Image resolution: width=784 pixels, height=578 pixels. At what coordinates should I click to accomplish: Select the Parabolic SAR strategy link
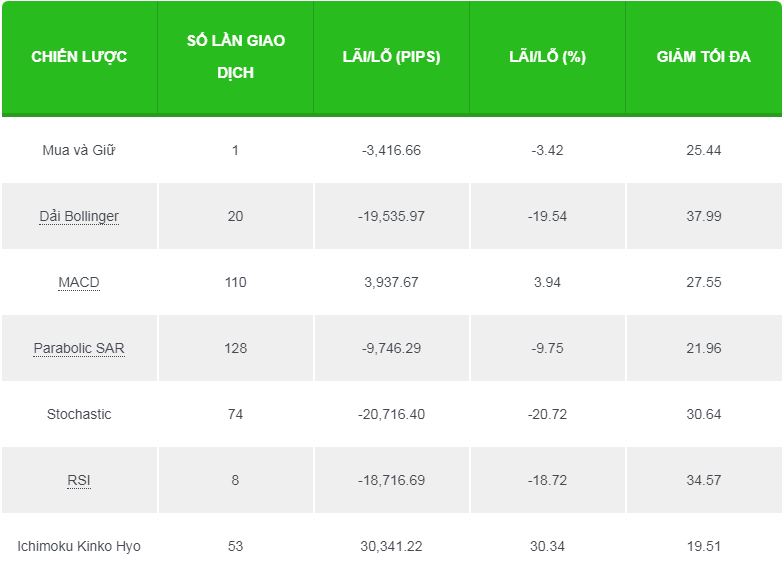click(79, 348)
